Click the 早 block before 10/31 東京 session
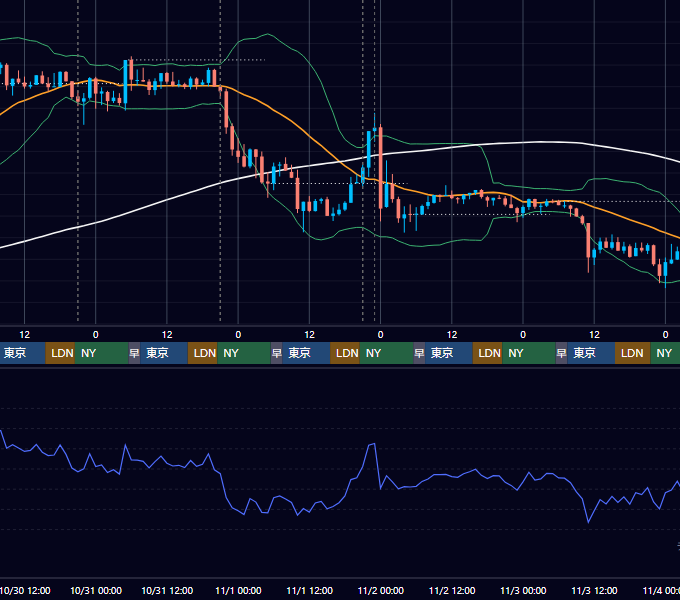The image size is (680, 600). click(134, 353)
